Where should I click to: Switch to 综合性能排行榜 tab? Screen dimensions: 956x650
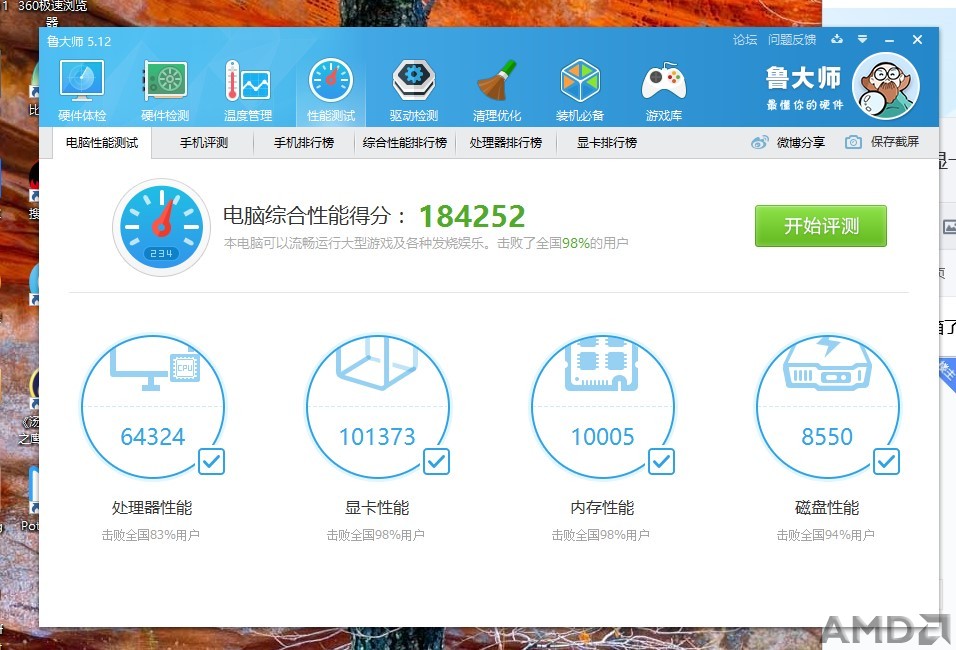[405, 143]
